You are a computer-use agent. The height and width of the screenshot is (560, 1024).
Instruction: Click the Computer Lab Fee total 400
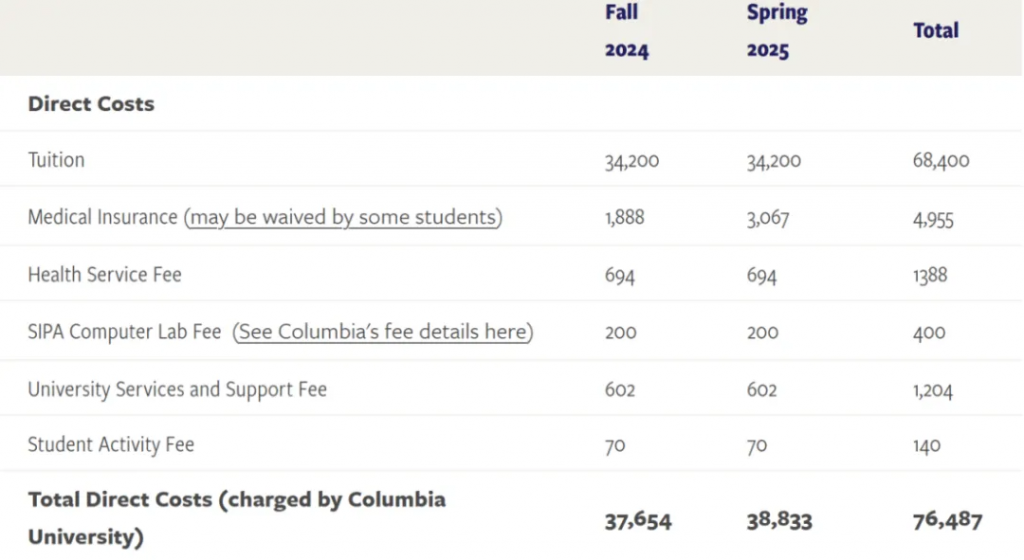point(929,332)
